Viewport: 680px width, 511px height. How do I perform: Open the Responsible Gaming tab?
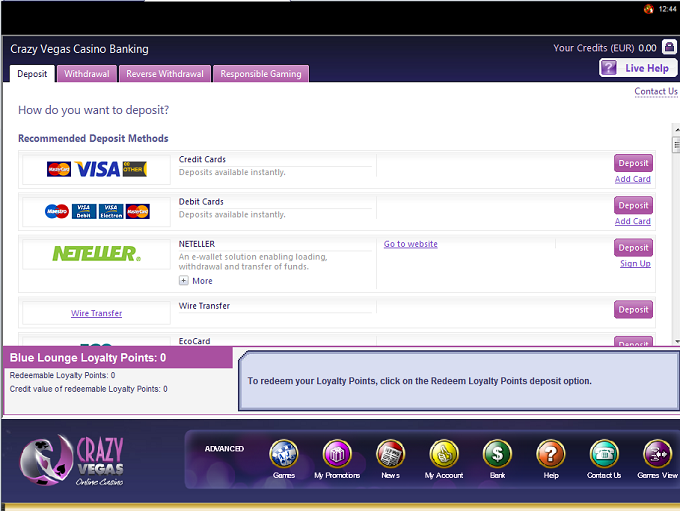pyautogui.click(x=261, y=74)
